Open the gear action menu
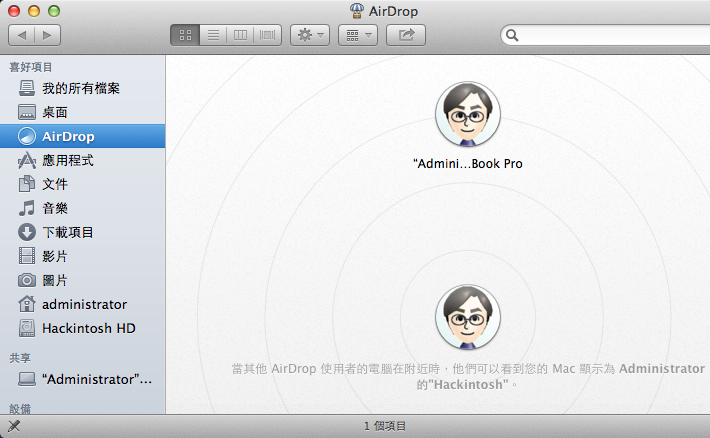This screenshot has height=438, width=710. click(310, 35)
